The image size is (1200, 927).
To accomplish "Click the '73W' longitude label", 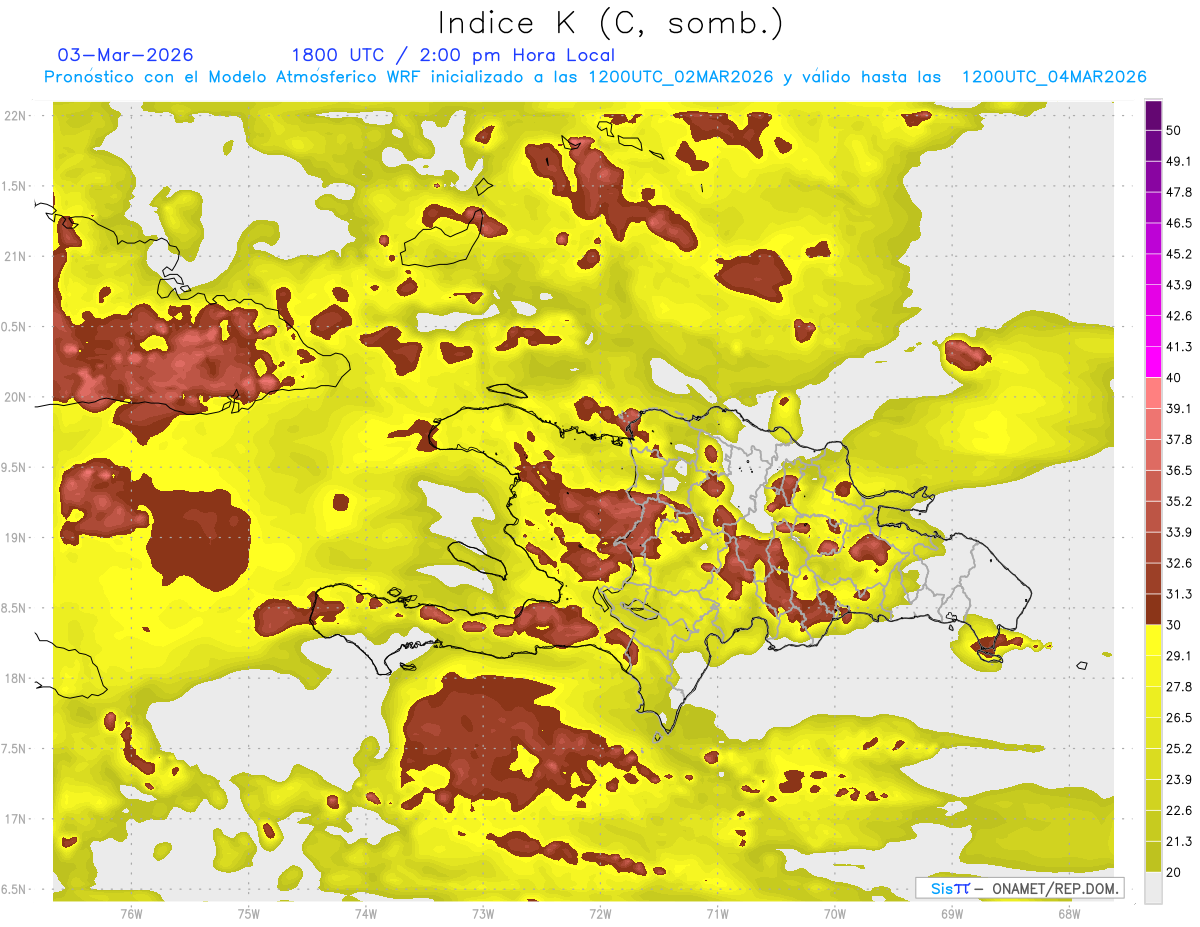I will [x=483, y=913].
